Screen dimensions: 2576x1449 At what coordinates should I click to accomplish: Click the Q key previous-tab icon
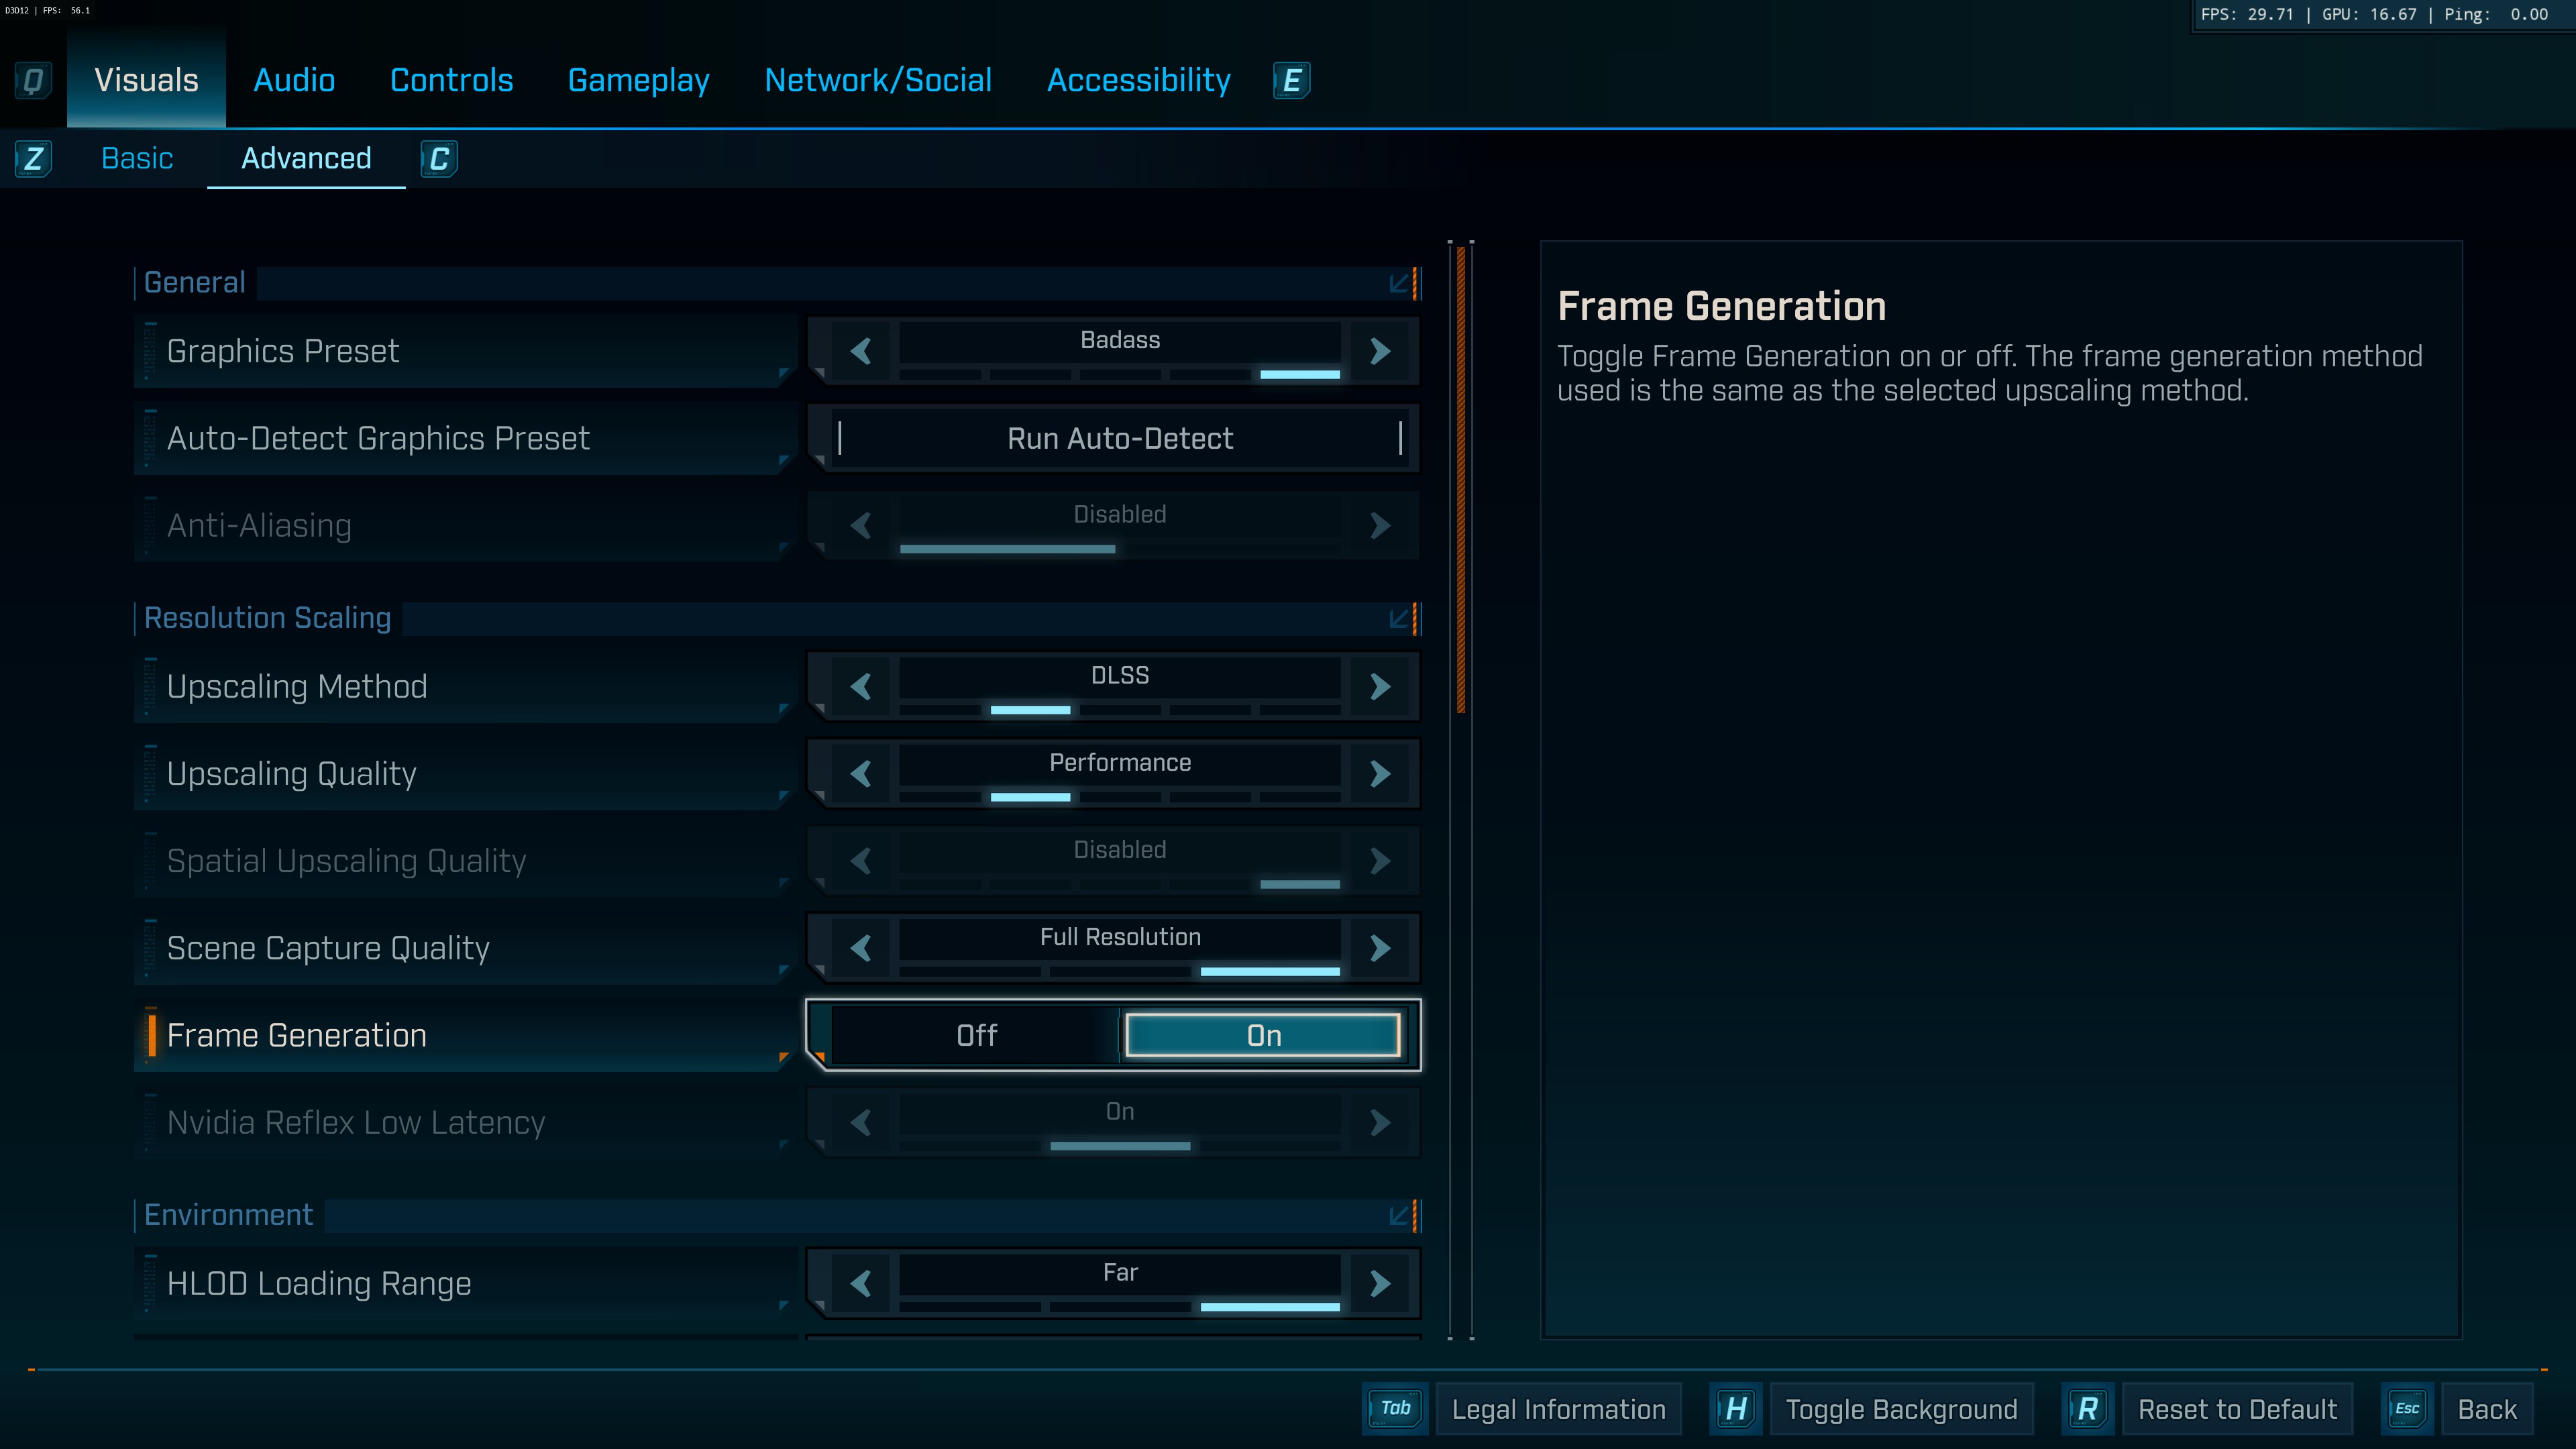[33, 80]
